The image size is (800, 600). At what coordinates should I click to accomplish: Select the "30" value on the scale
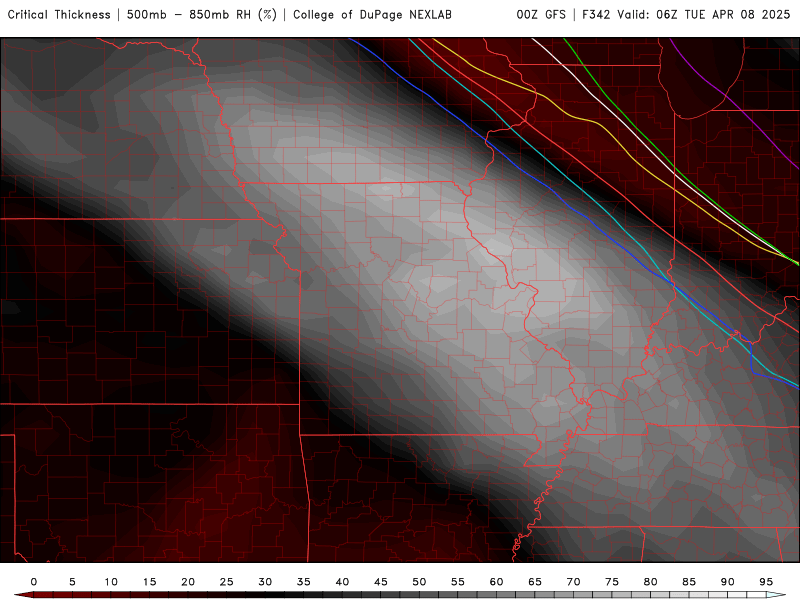click(265, 582)
